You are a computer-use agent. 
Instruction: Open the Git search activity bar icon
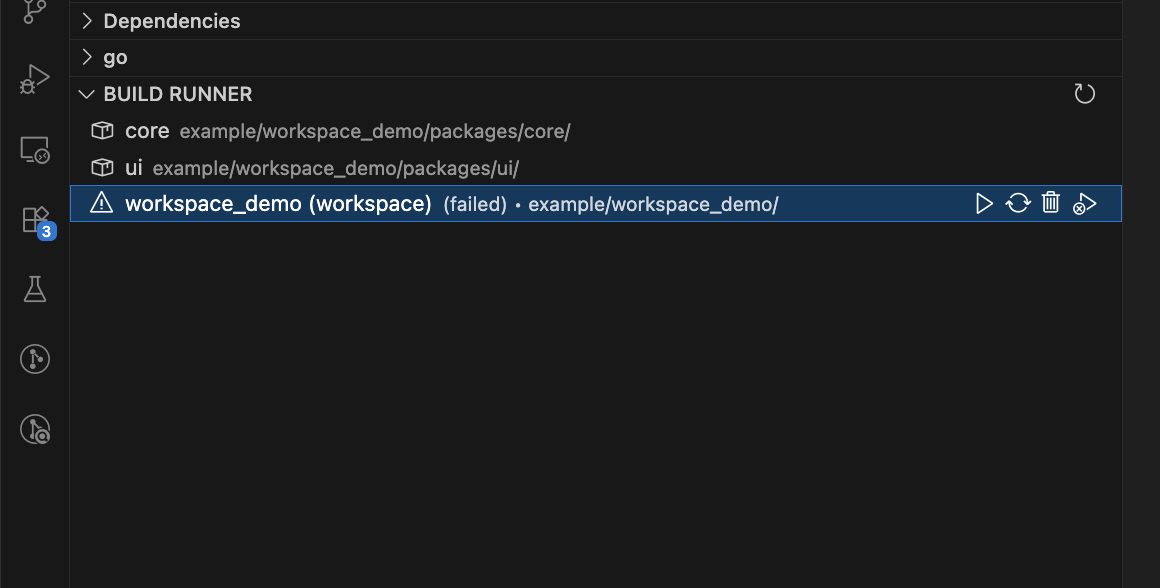tap(34, 429)
